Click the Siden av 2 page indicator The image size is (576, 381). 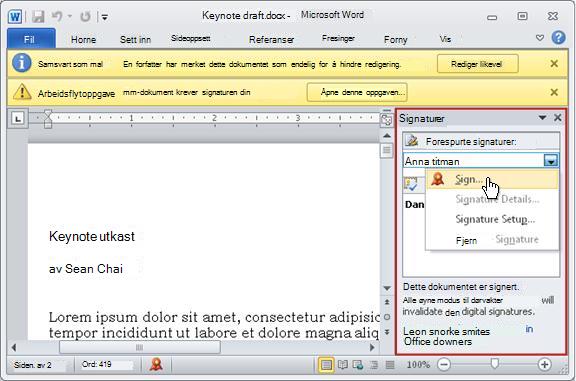(x=33, y=365)
